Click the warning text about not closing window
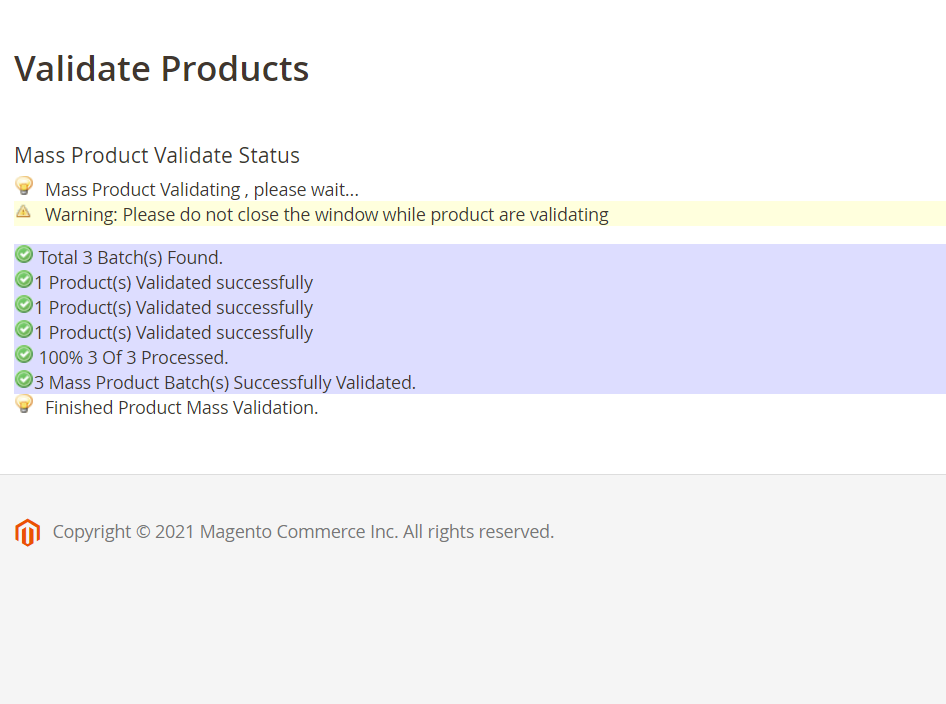Viewport: 946px width, 704px height. click(x=326, y=215)
